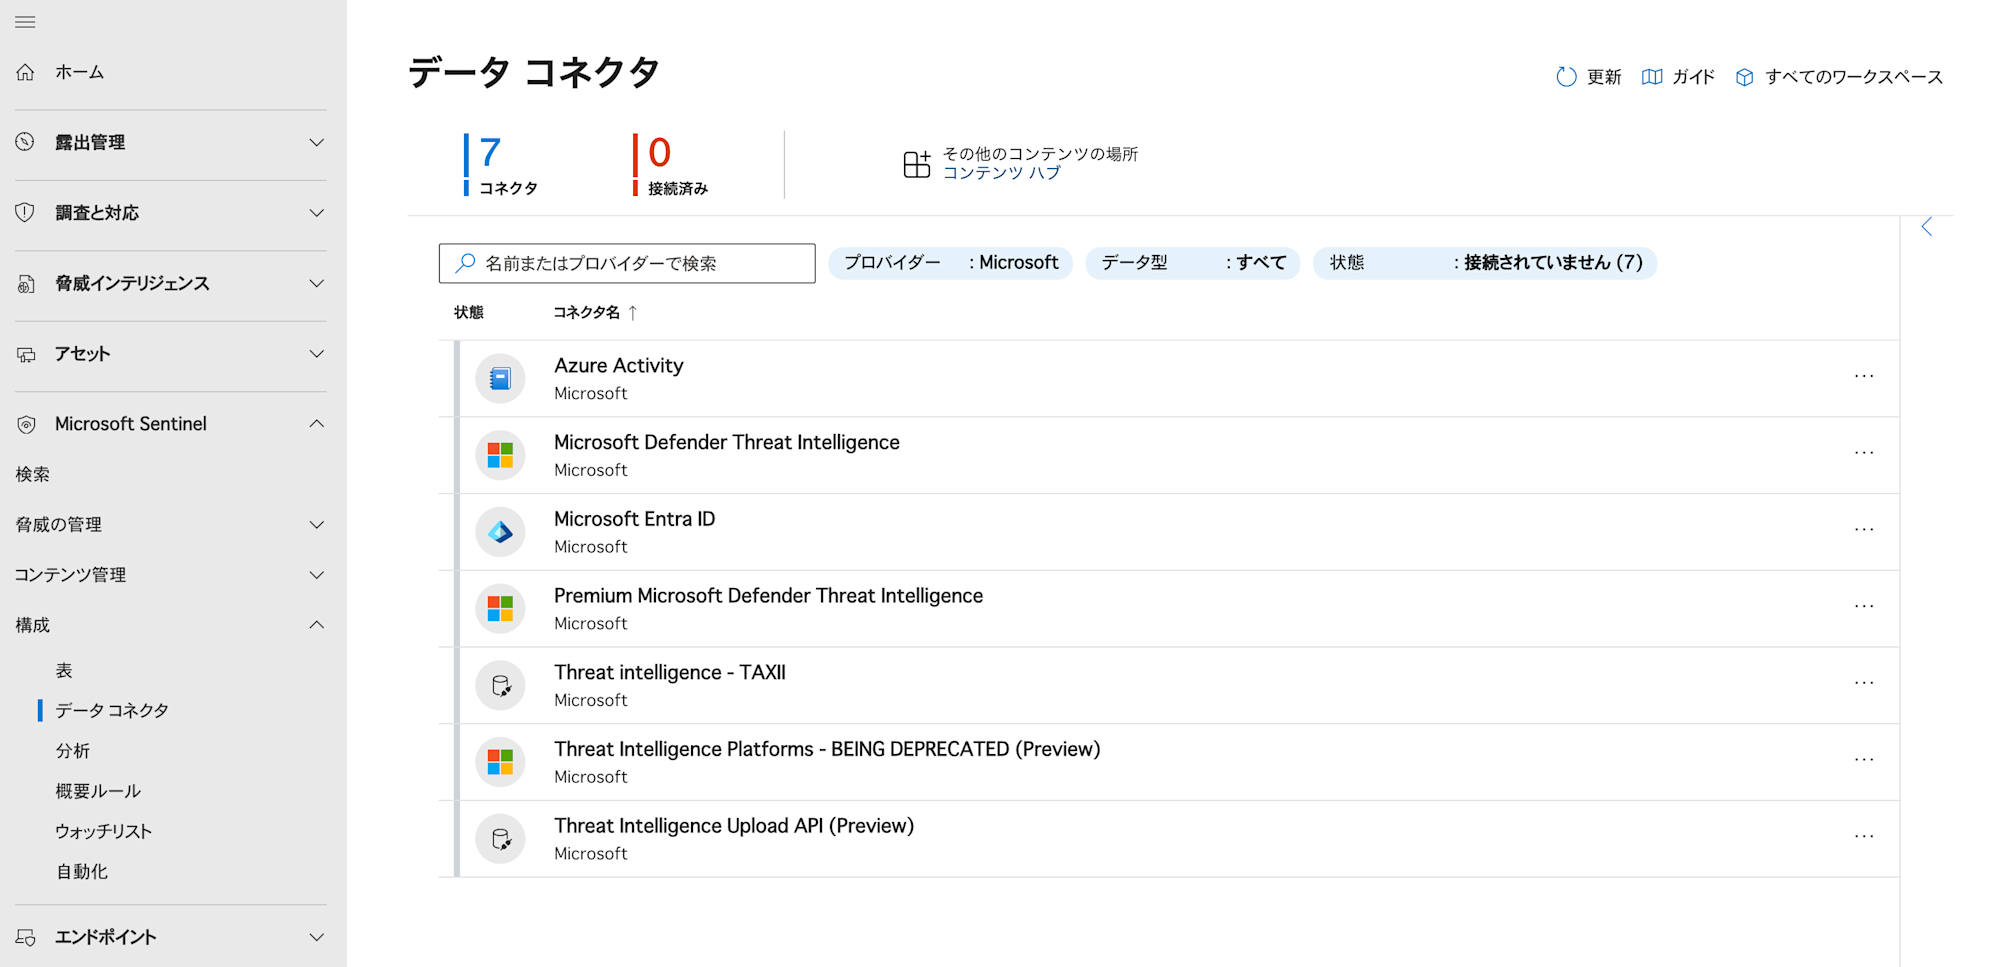The width and height of the screenshot is (2000, 967).
Task: Open the hamburger navigation menu
Action: point(25,22)
